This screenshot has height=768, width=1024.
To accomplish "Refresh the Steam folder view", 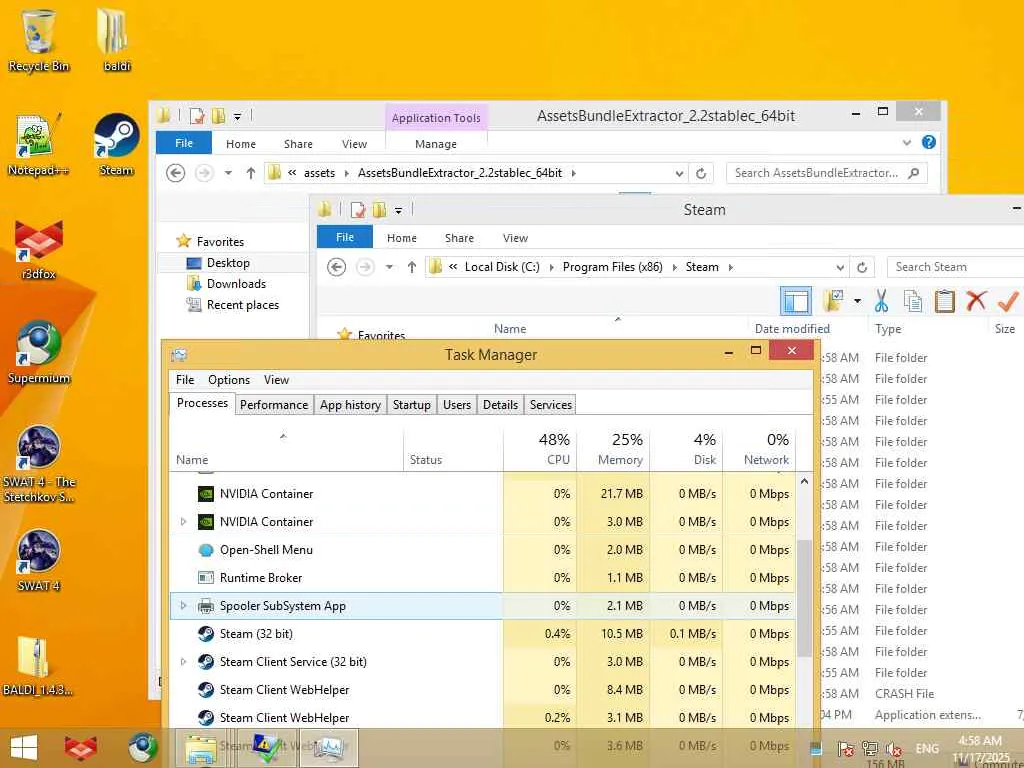I will click(862, 267).
